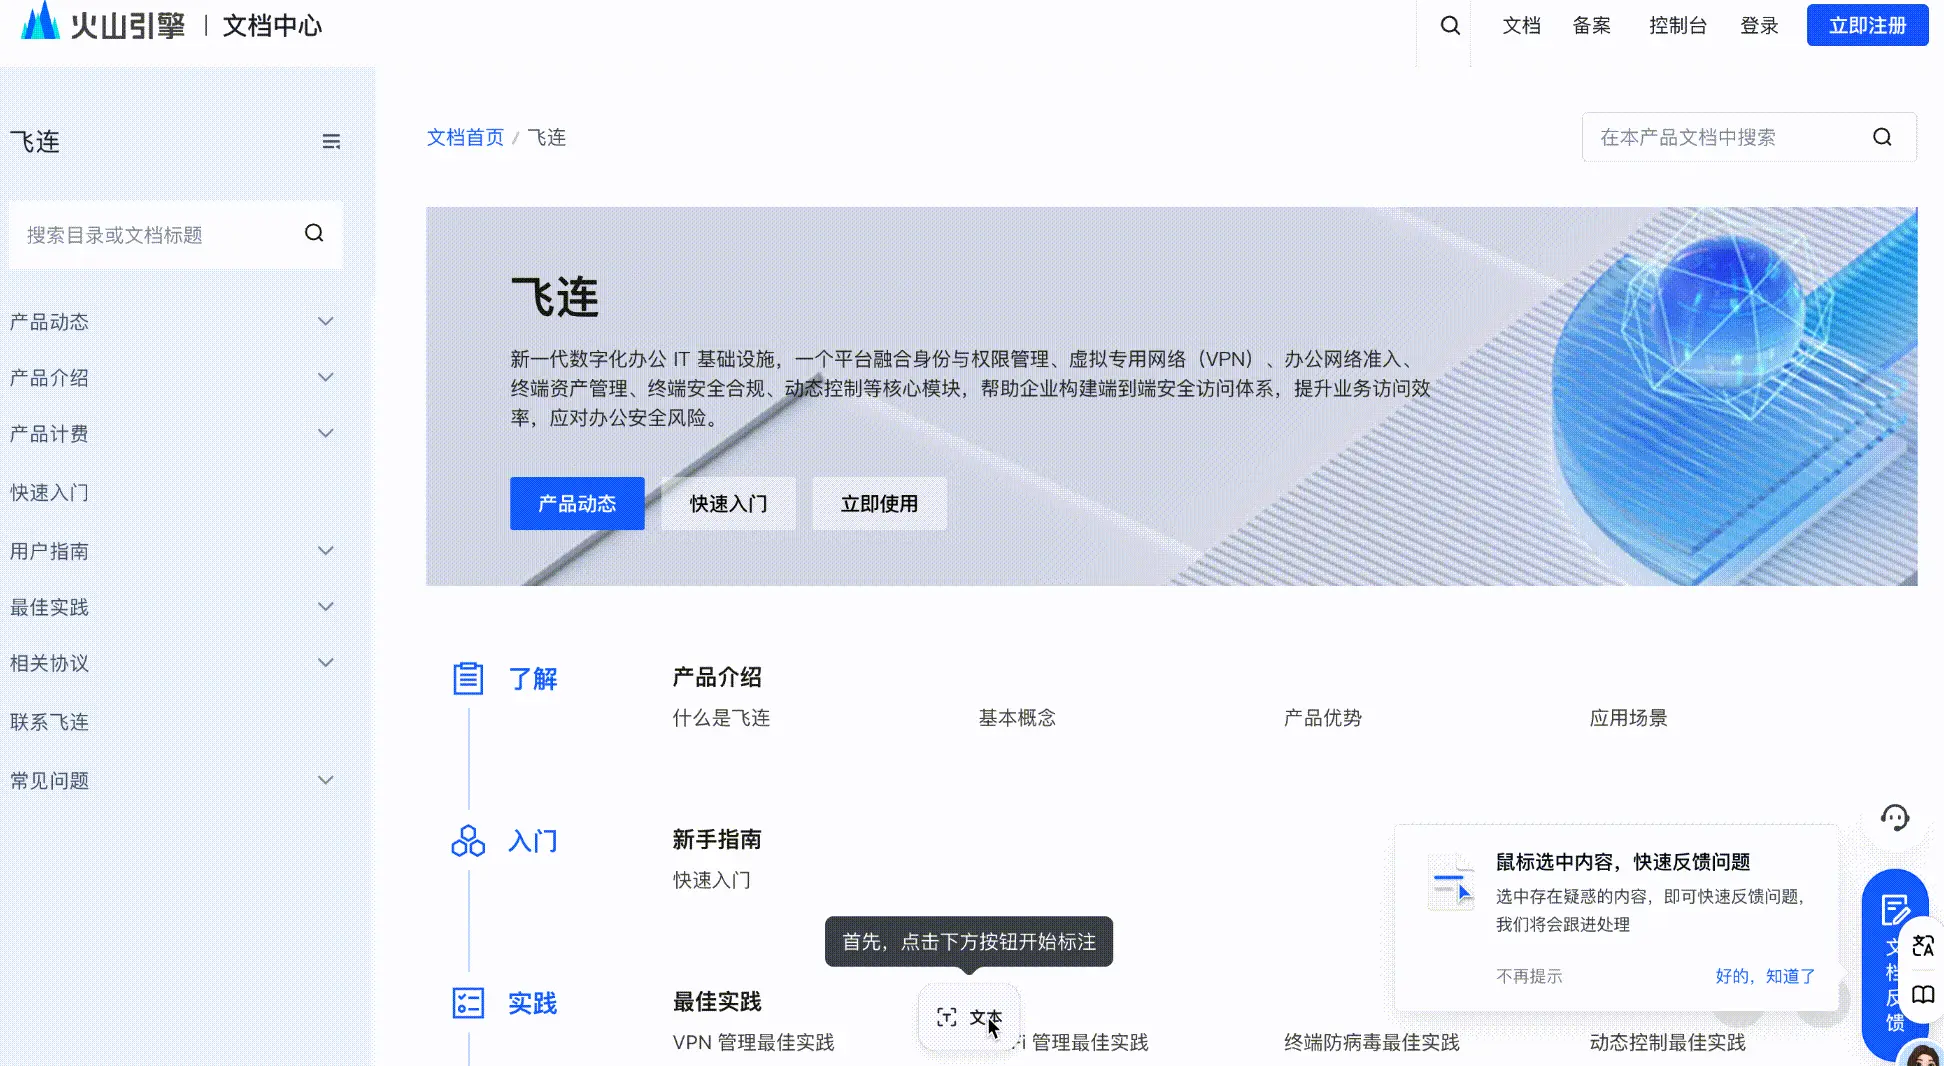Open 控制台 in top navigation
The height and width of the screenshot is (1066, 1944).
(1677, 26)
